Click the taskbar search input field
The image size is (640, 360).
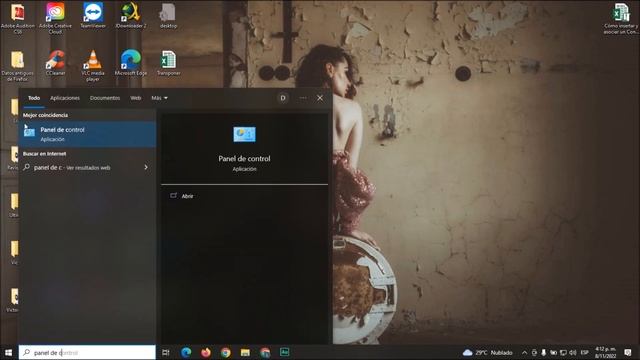pos(87,352)
